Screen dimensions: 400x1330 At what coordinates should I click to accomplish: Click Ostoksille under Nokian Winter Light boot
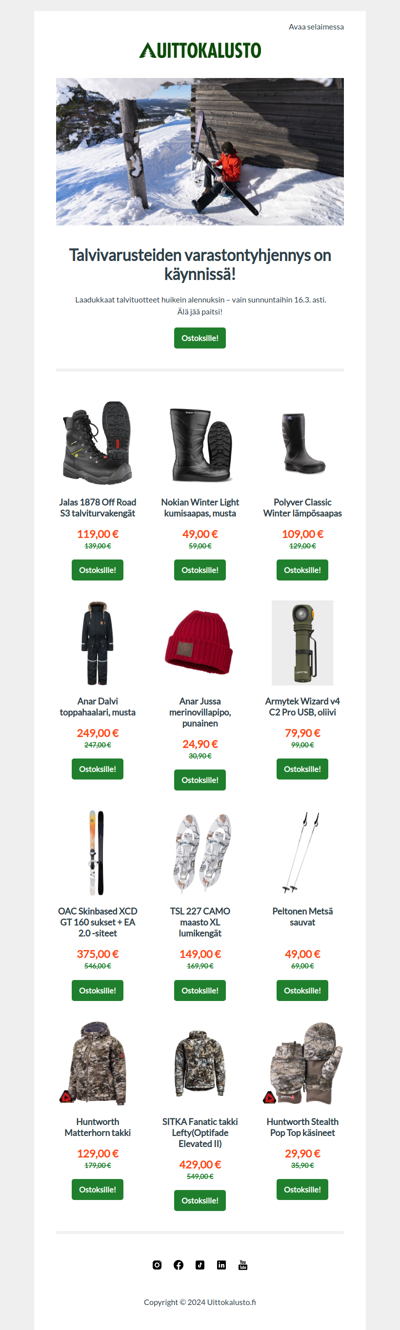click(200, 570)
